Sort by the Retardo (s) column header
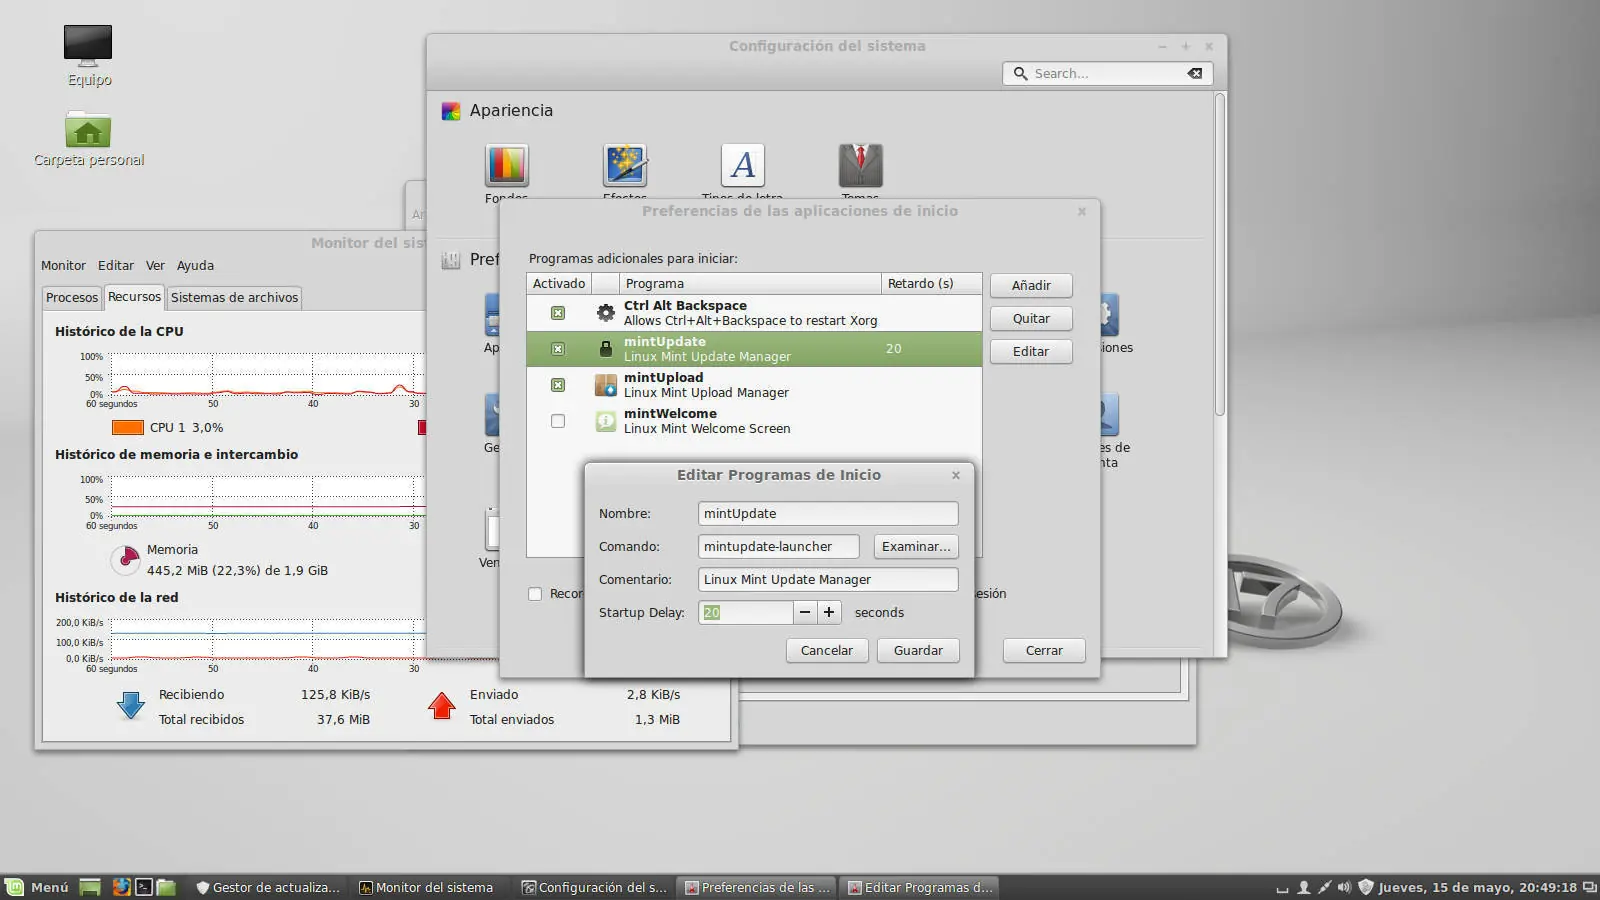This screenshot has width=1600, height=900. coord(931,283)
